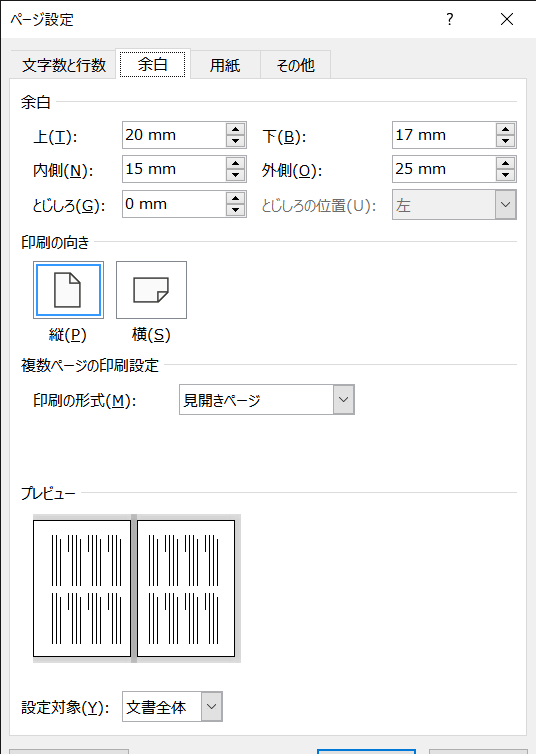Decrease the 外側 margin with down arrow
536x754 pixels.
(x=505, y=176)
